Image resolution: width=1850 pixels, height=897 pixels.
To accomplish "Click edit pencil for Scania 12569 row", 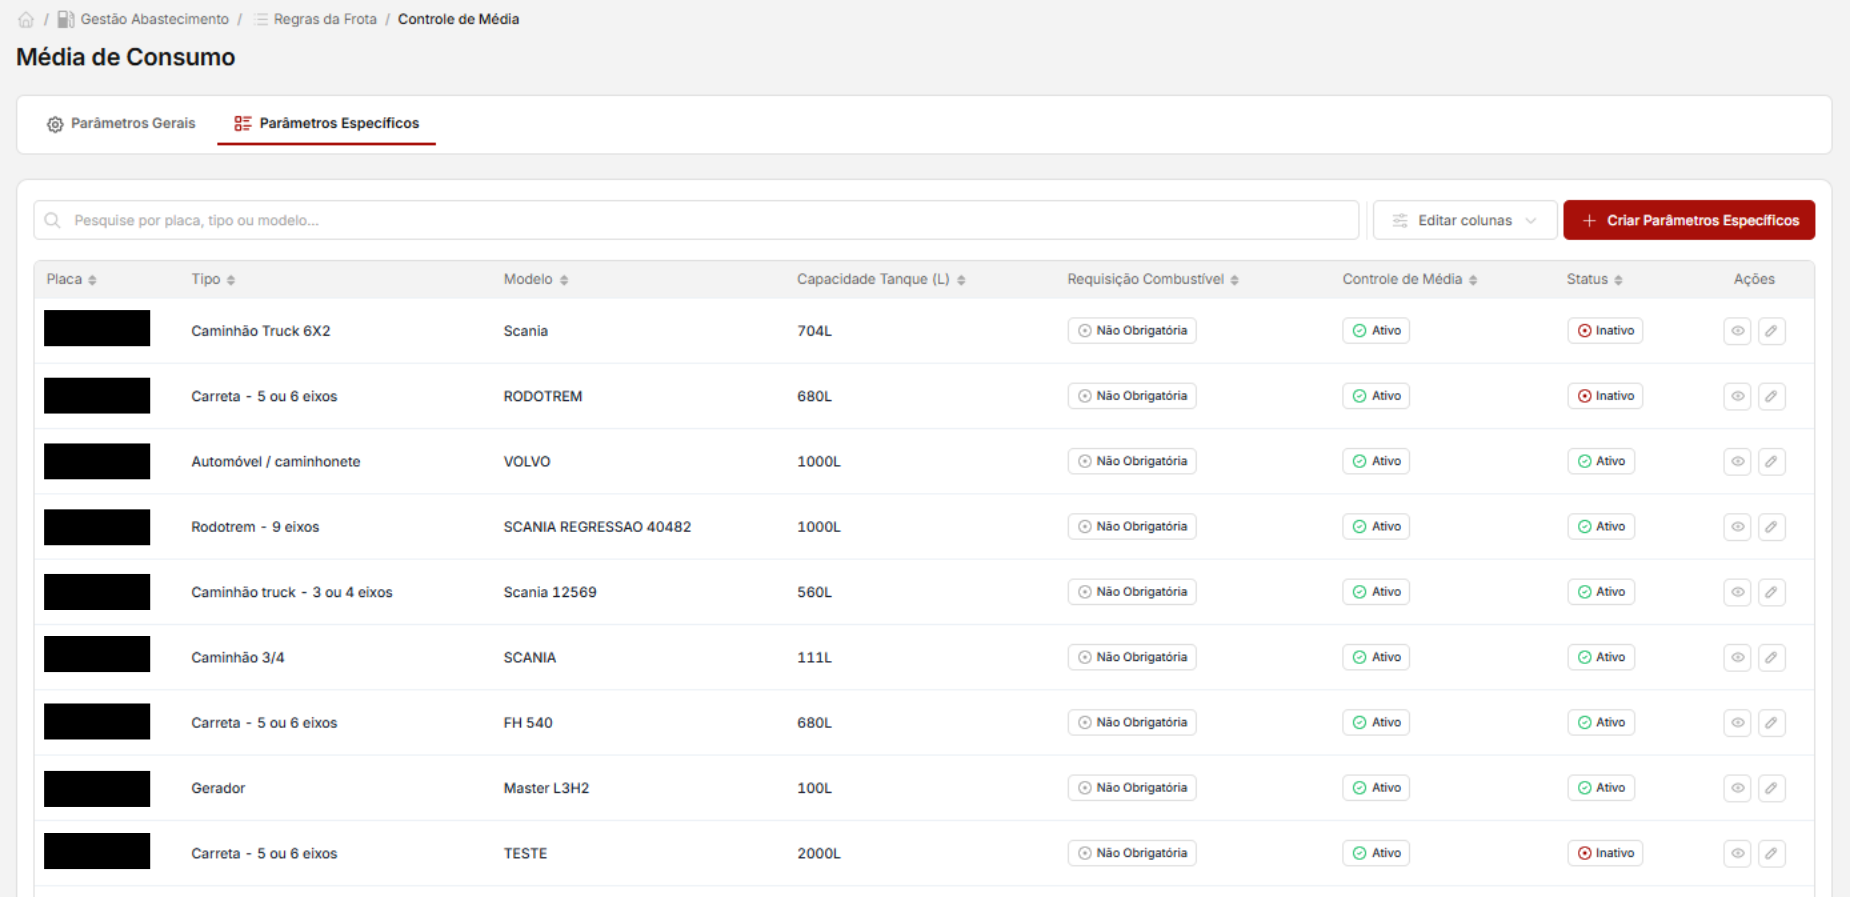I will point(1771,592).
